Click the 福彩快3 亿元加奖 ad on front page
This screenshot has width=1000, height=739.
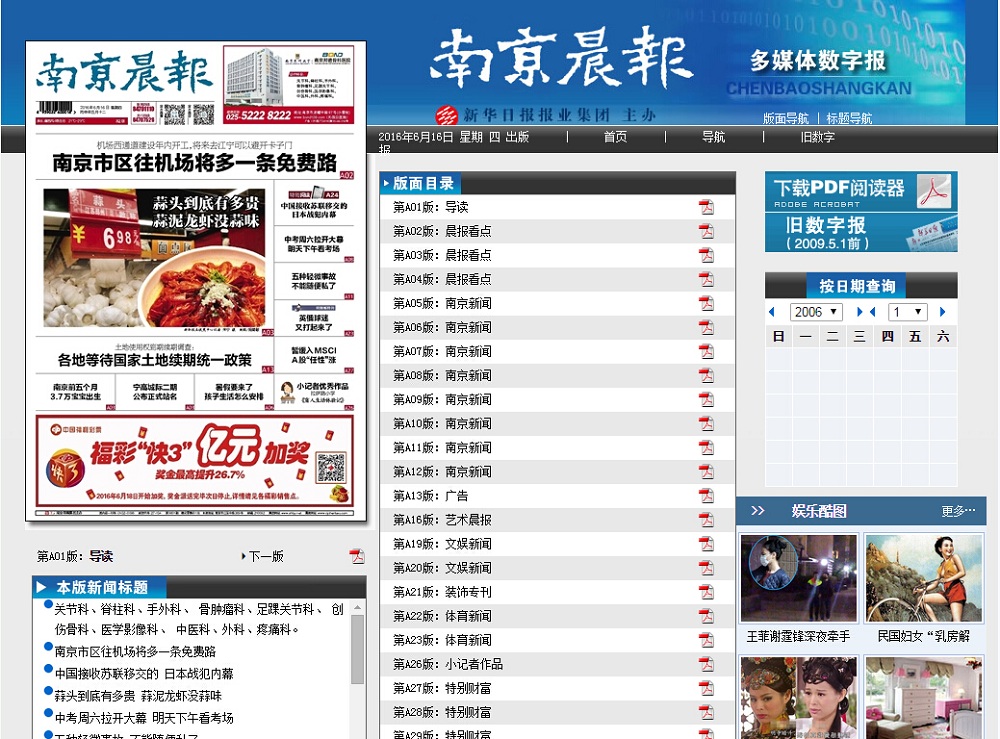coord(195,460)
